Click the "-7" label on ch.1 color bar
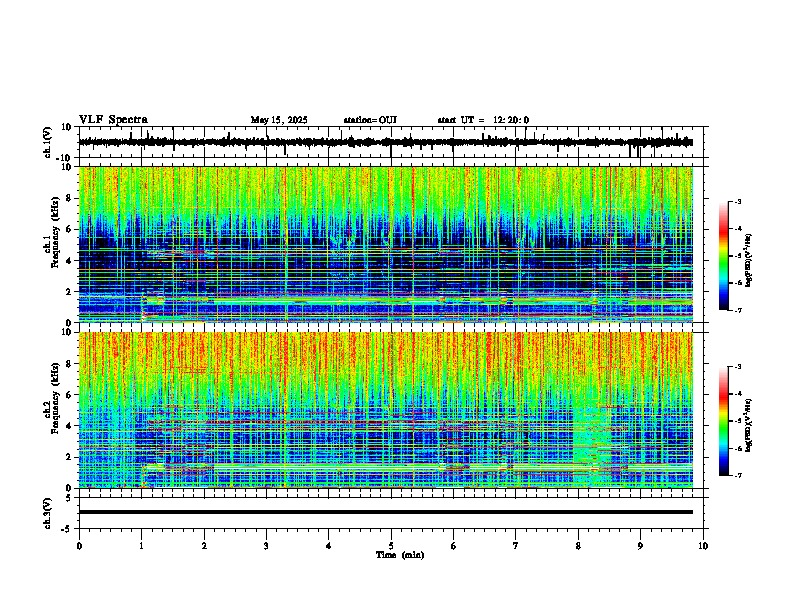This screenshot has height=612, width=792. [737, 310]
